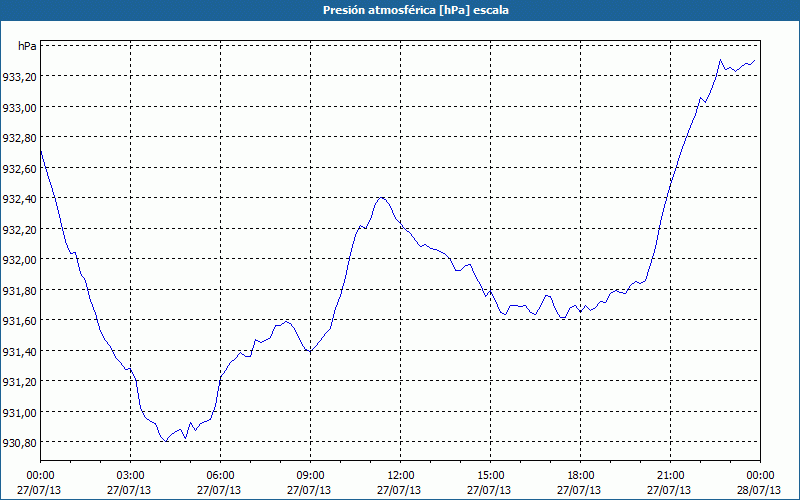Click the 930,80 y-axis label
Viewport: 800px width, 500px height.
[x=19, y=443]
